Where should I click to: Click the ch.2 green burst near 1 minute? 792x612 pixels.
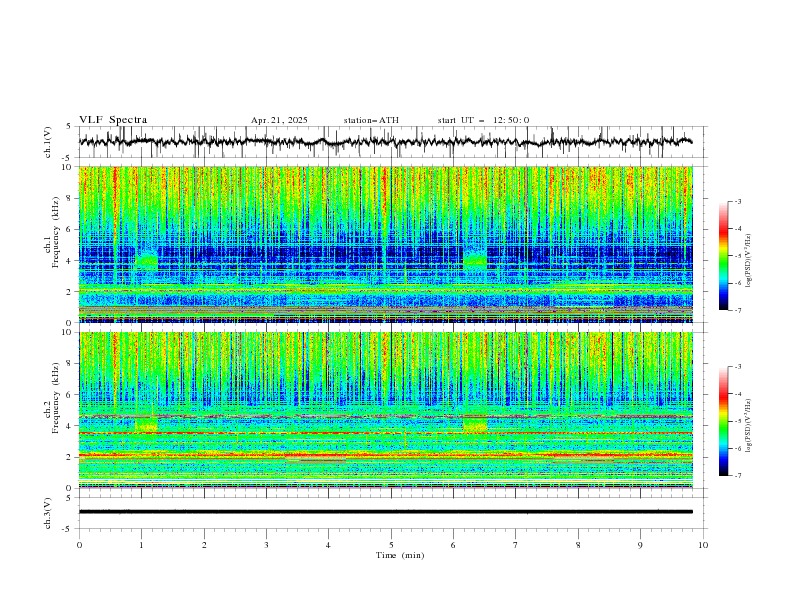tap(146, 425)
